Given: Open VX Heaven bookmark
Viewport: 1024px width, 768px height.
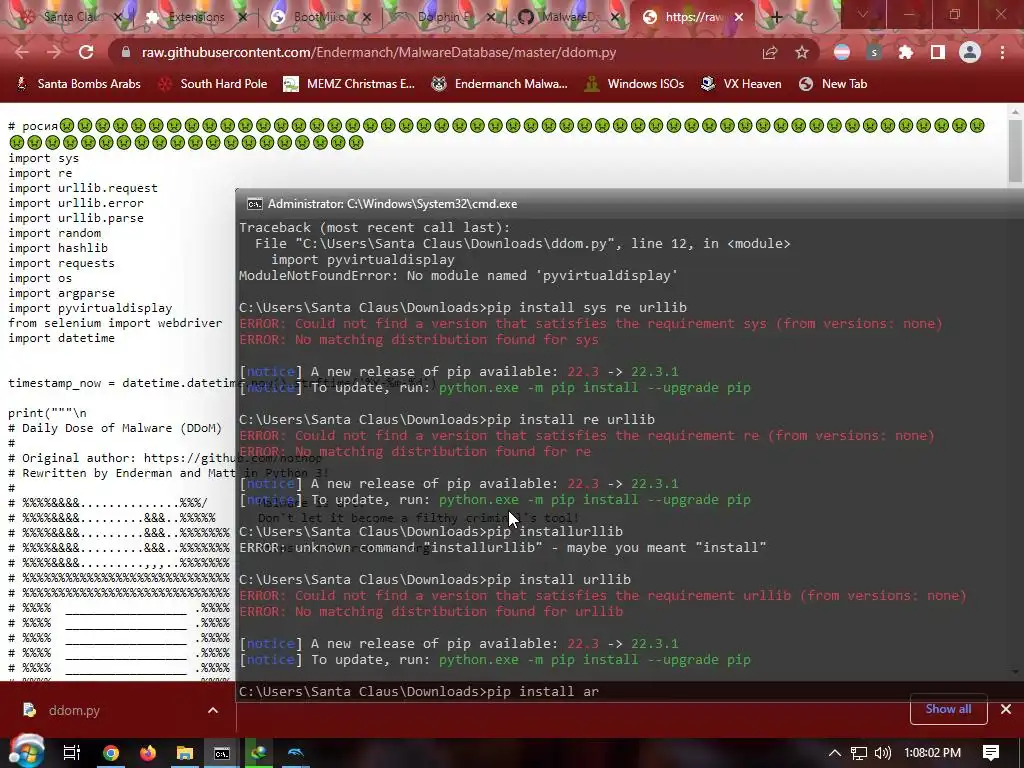Looking at the screenshot, I should (x=741, y=84).
